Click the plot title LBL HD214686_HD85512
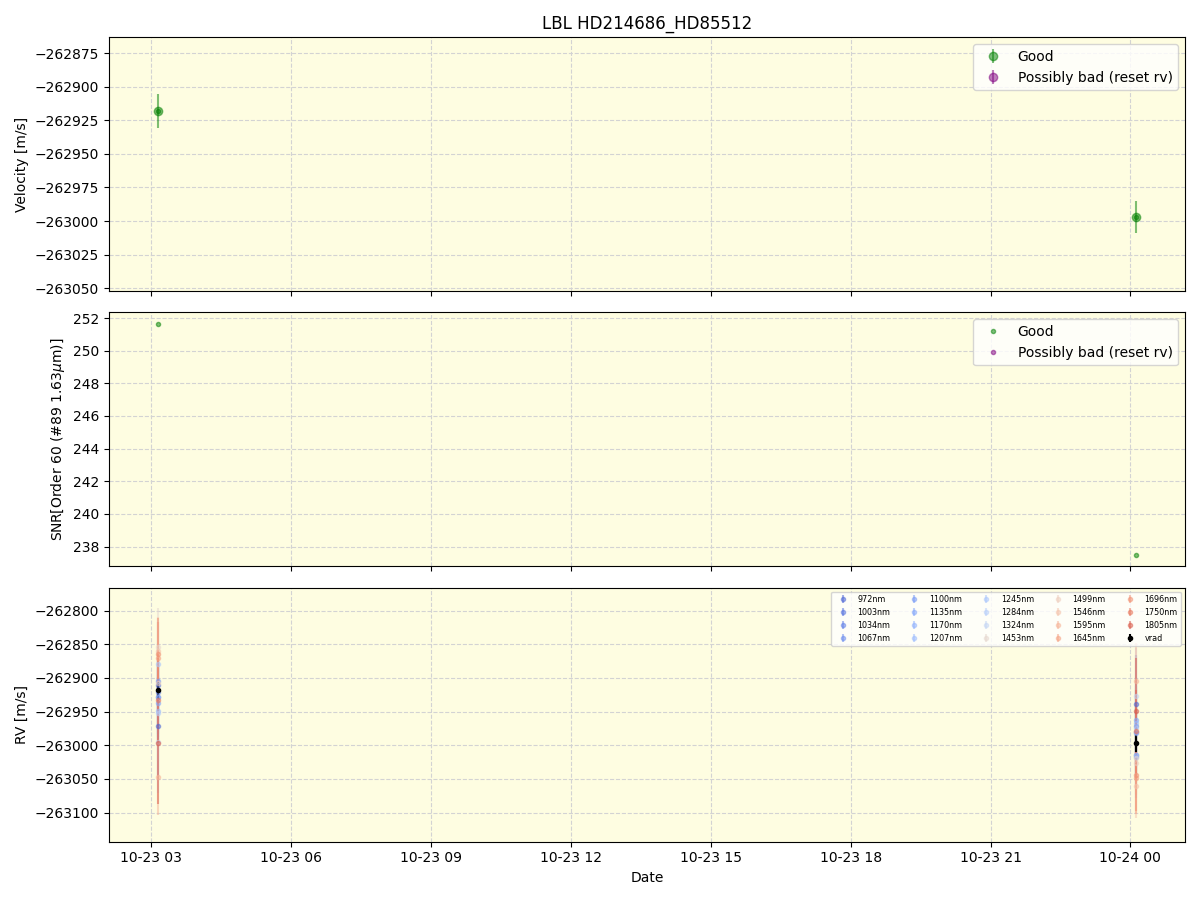 tap(647, 23)
